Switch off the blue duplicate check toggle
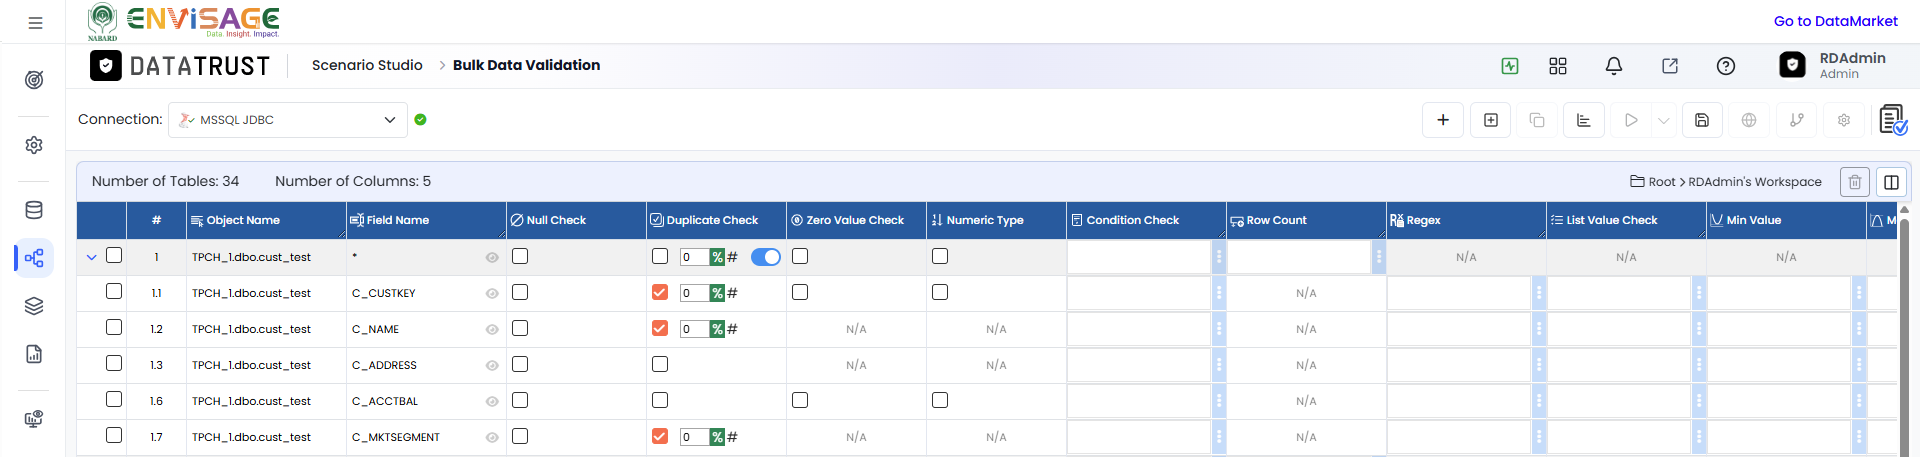The image size is (1920, 457). coord(766,257)
